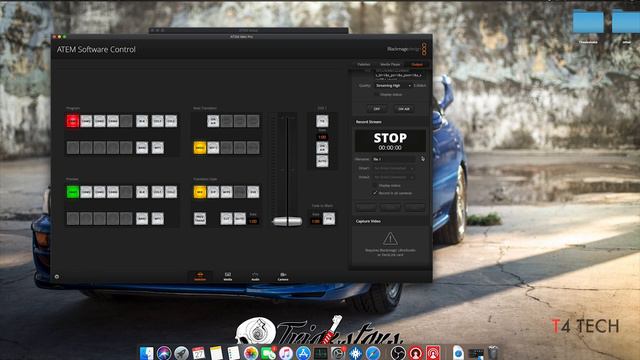Select CAM4 on the Program row
Image resolution: width=640 pixels, height=360 pixels.
113,121
